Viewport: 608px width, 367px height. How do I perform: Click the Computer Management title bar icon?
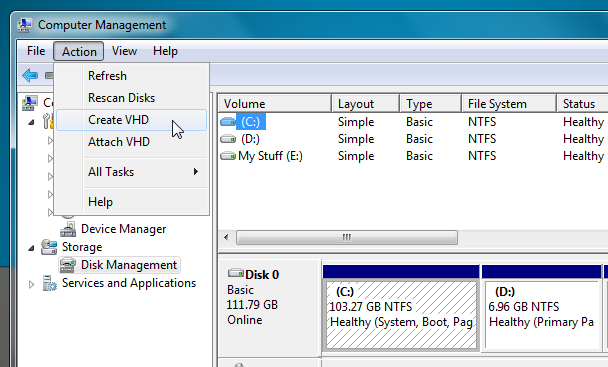(x=24, y=25)
